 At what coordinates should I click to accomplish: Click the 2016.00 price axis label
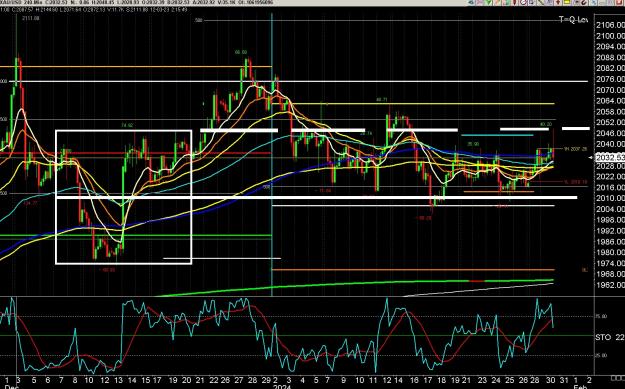tap(610, 187)
